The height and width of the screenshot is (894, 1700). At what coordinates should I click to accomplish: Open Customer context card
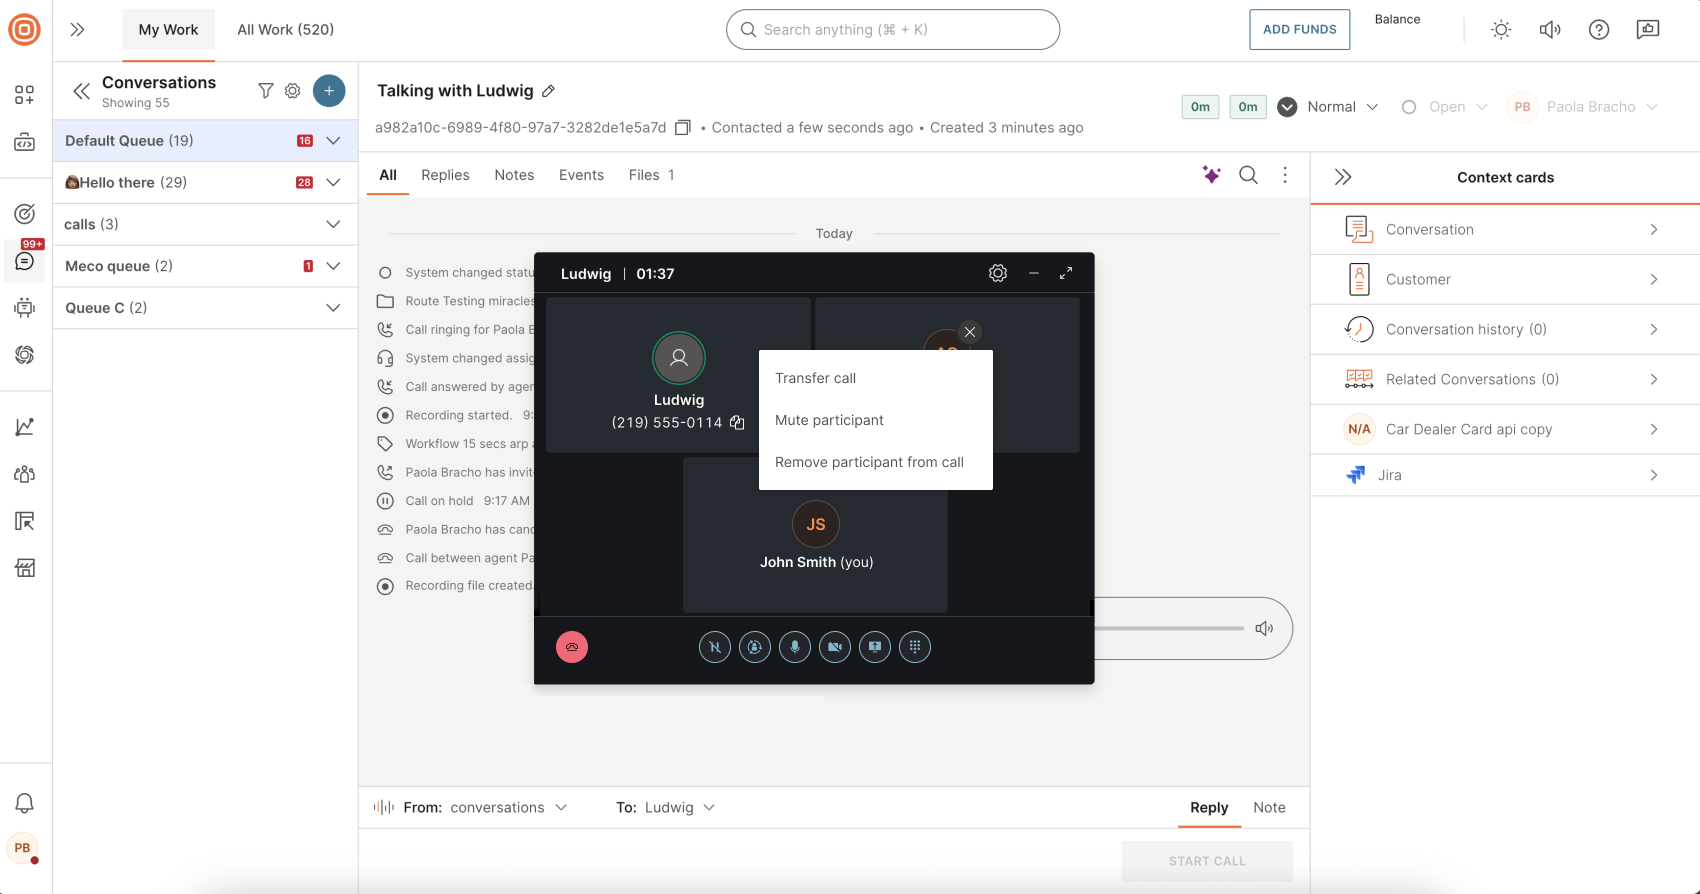click(x=1505, y=280)
